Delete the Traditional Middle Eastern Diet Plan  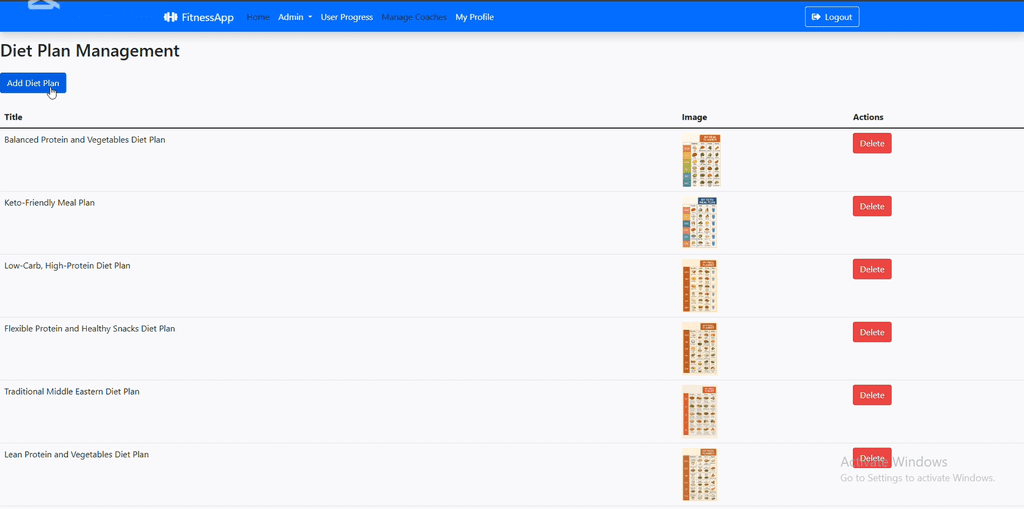872,395
